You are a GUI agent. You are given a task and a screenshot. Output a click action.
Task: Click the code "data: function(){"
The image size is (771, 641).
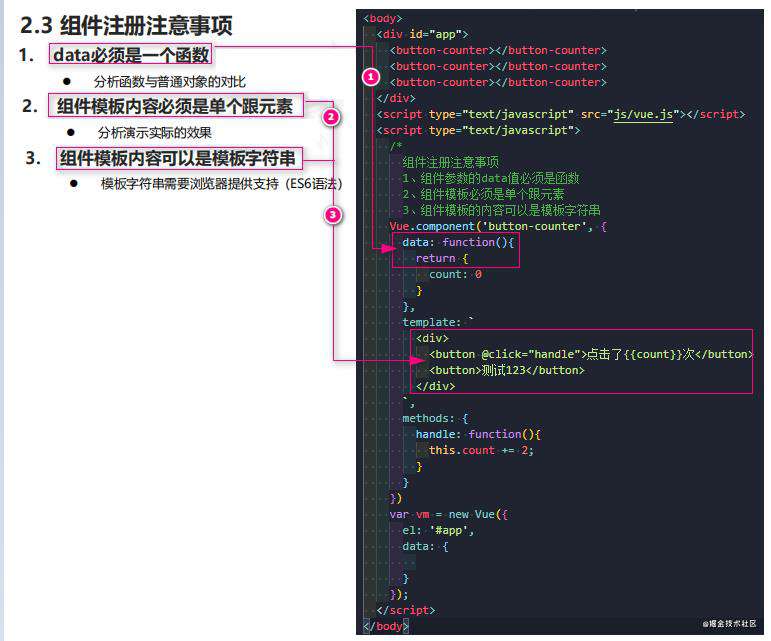[x=458, y=242]
